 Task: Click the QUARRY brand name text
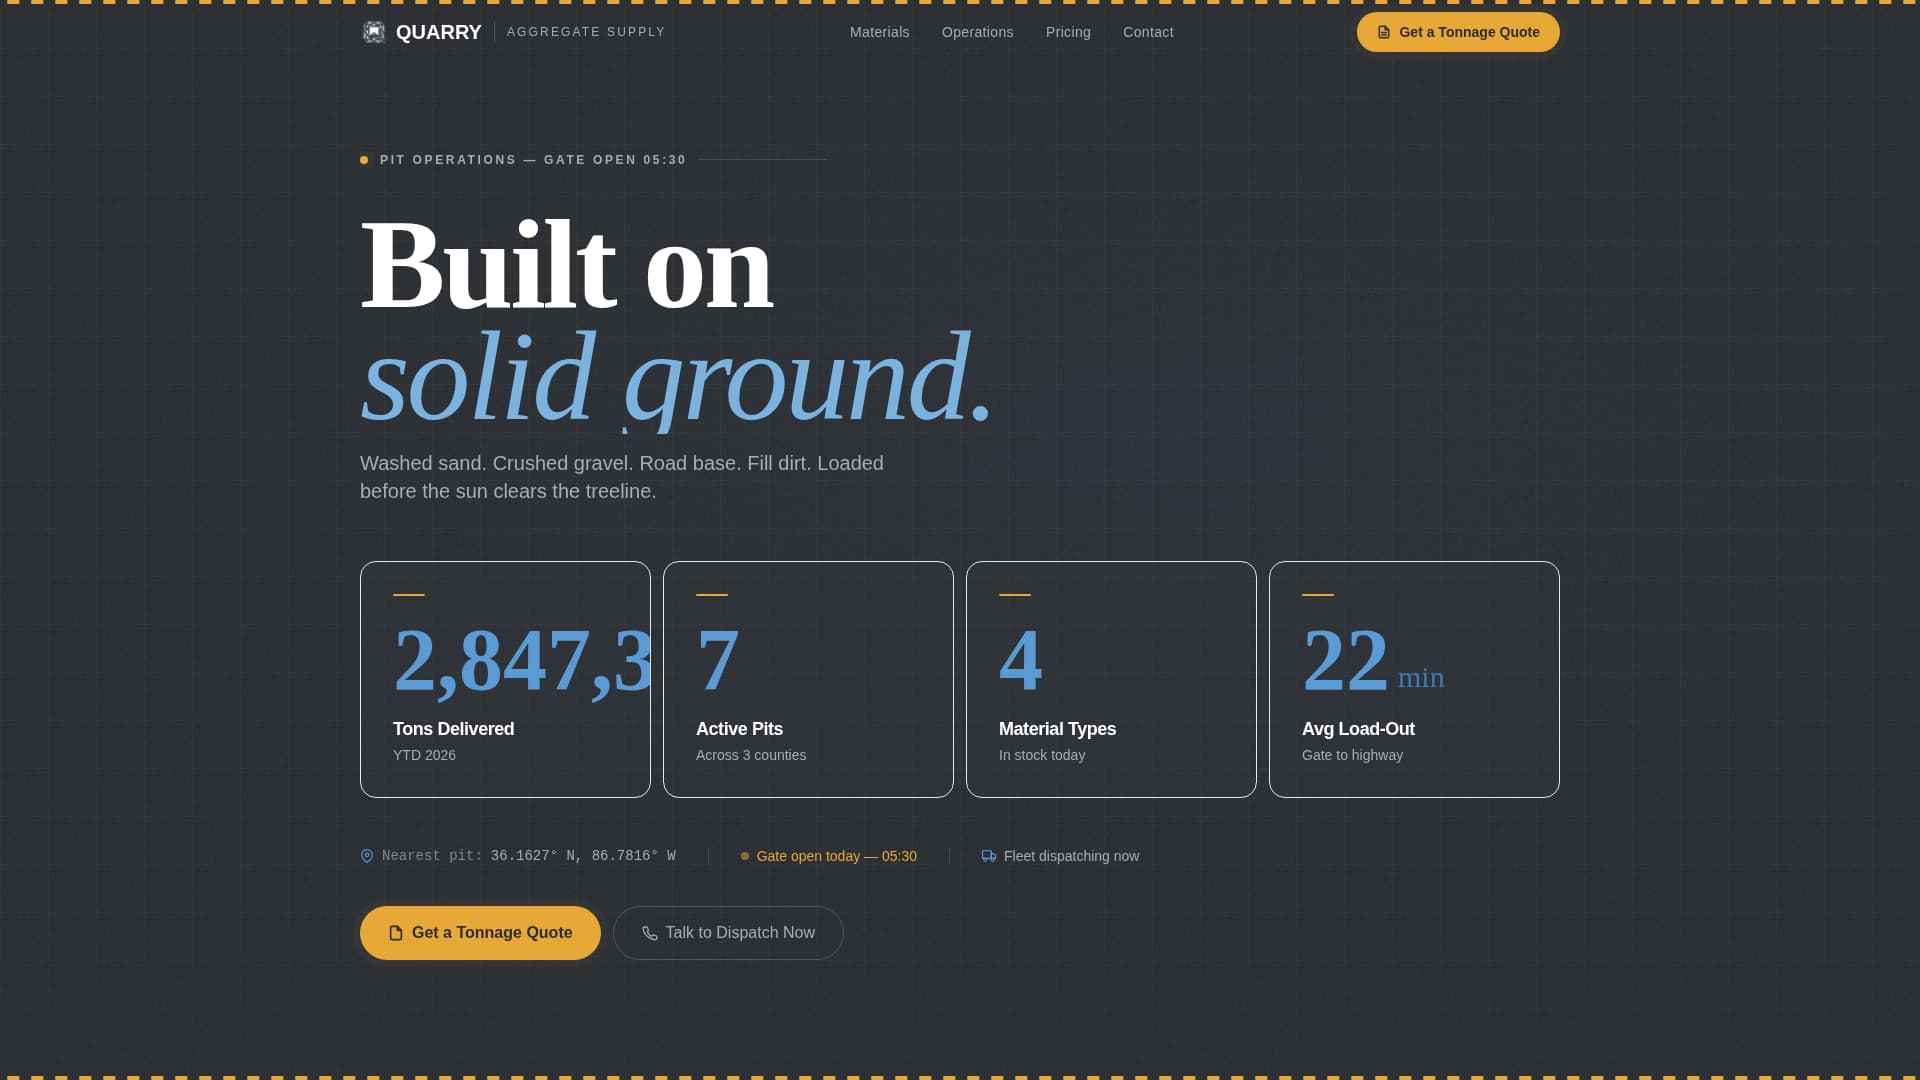pyautogui.click(x=438, y=32)
